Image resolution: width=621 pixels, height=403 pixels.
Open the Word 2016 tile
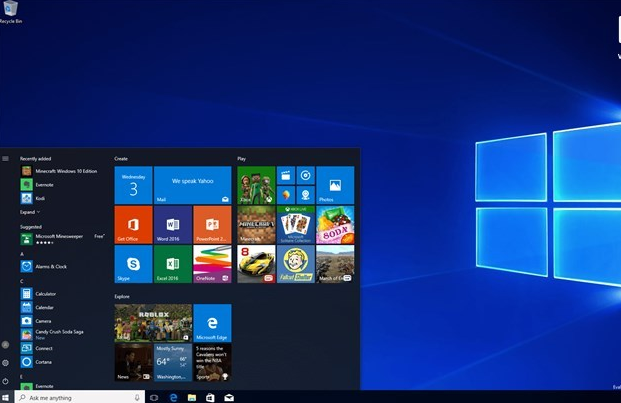coord(173,224)
